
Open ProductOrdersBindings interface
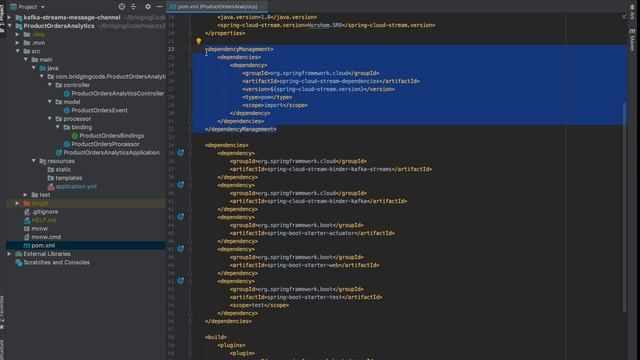pos(111,136)
